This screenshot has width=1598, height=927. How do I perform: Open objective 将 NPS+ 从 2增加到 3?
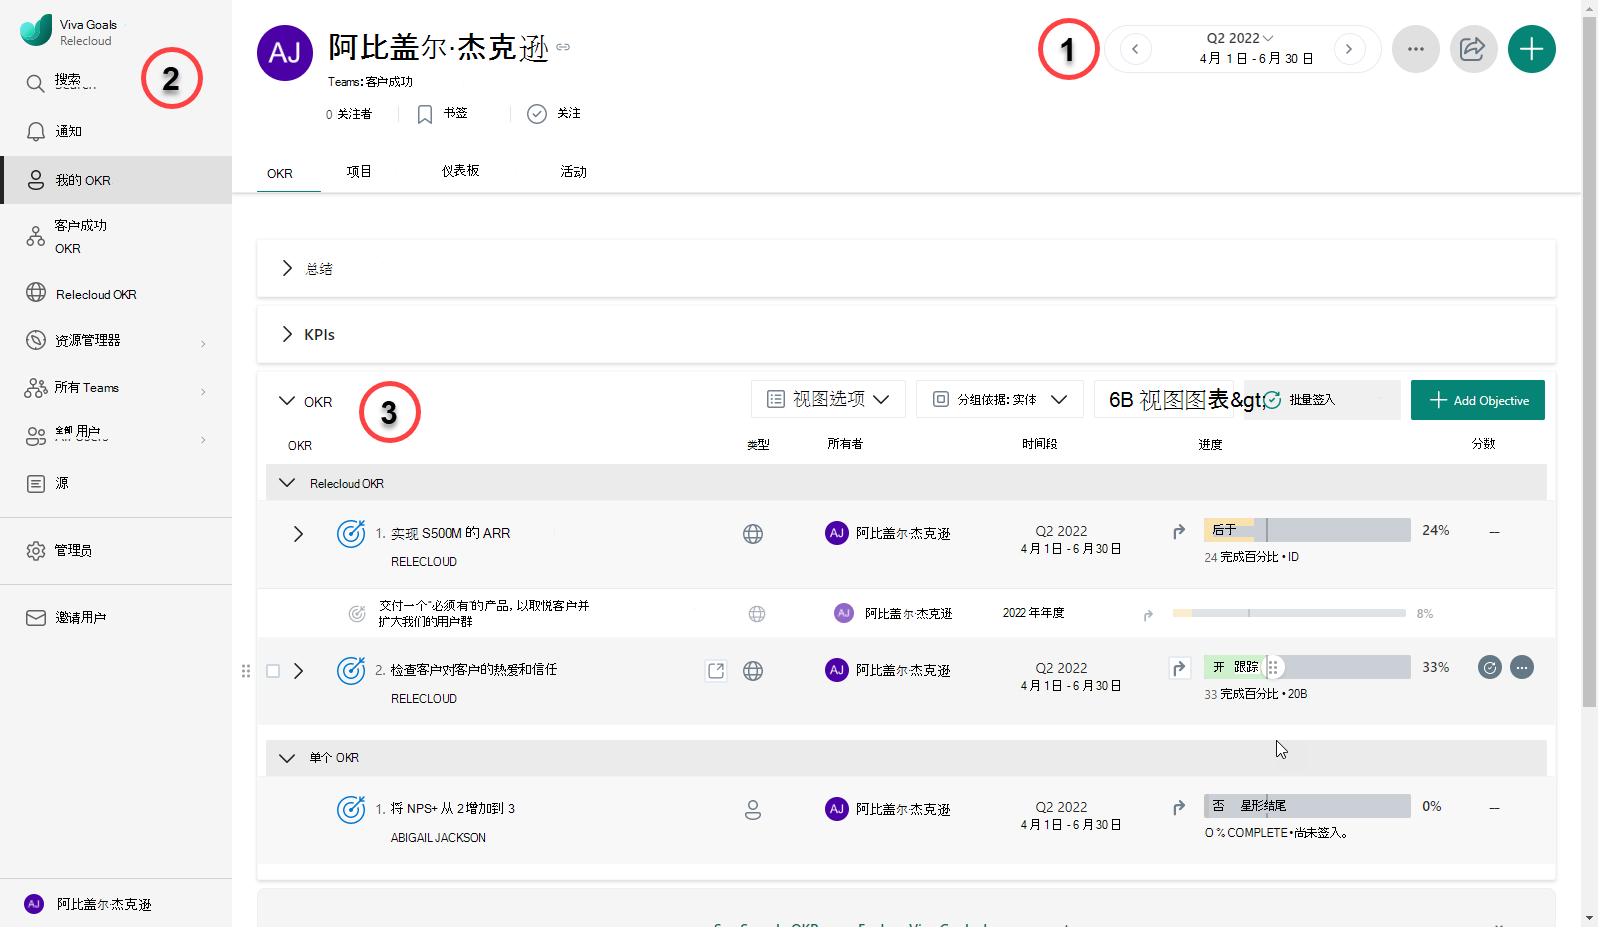[x=452, y=808]
